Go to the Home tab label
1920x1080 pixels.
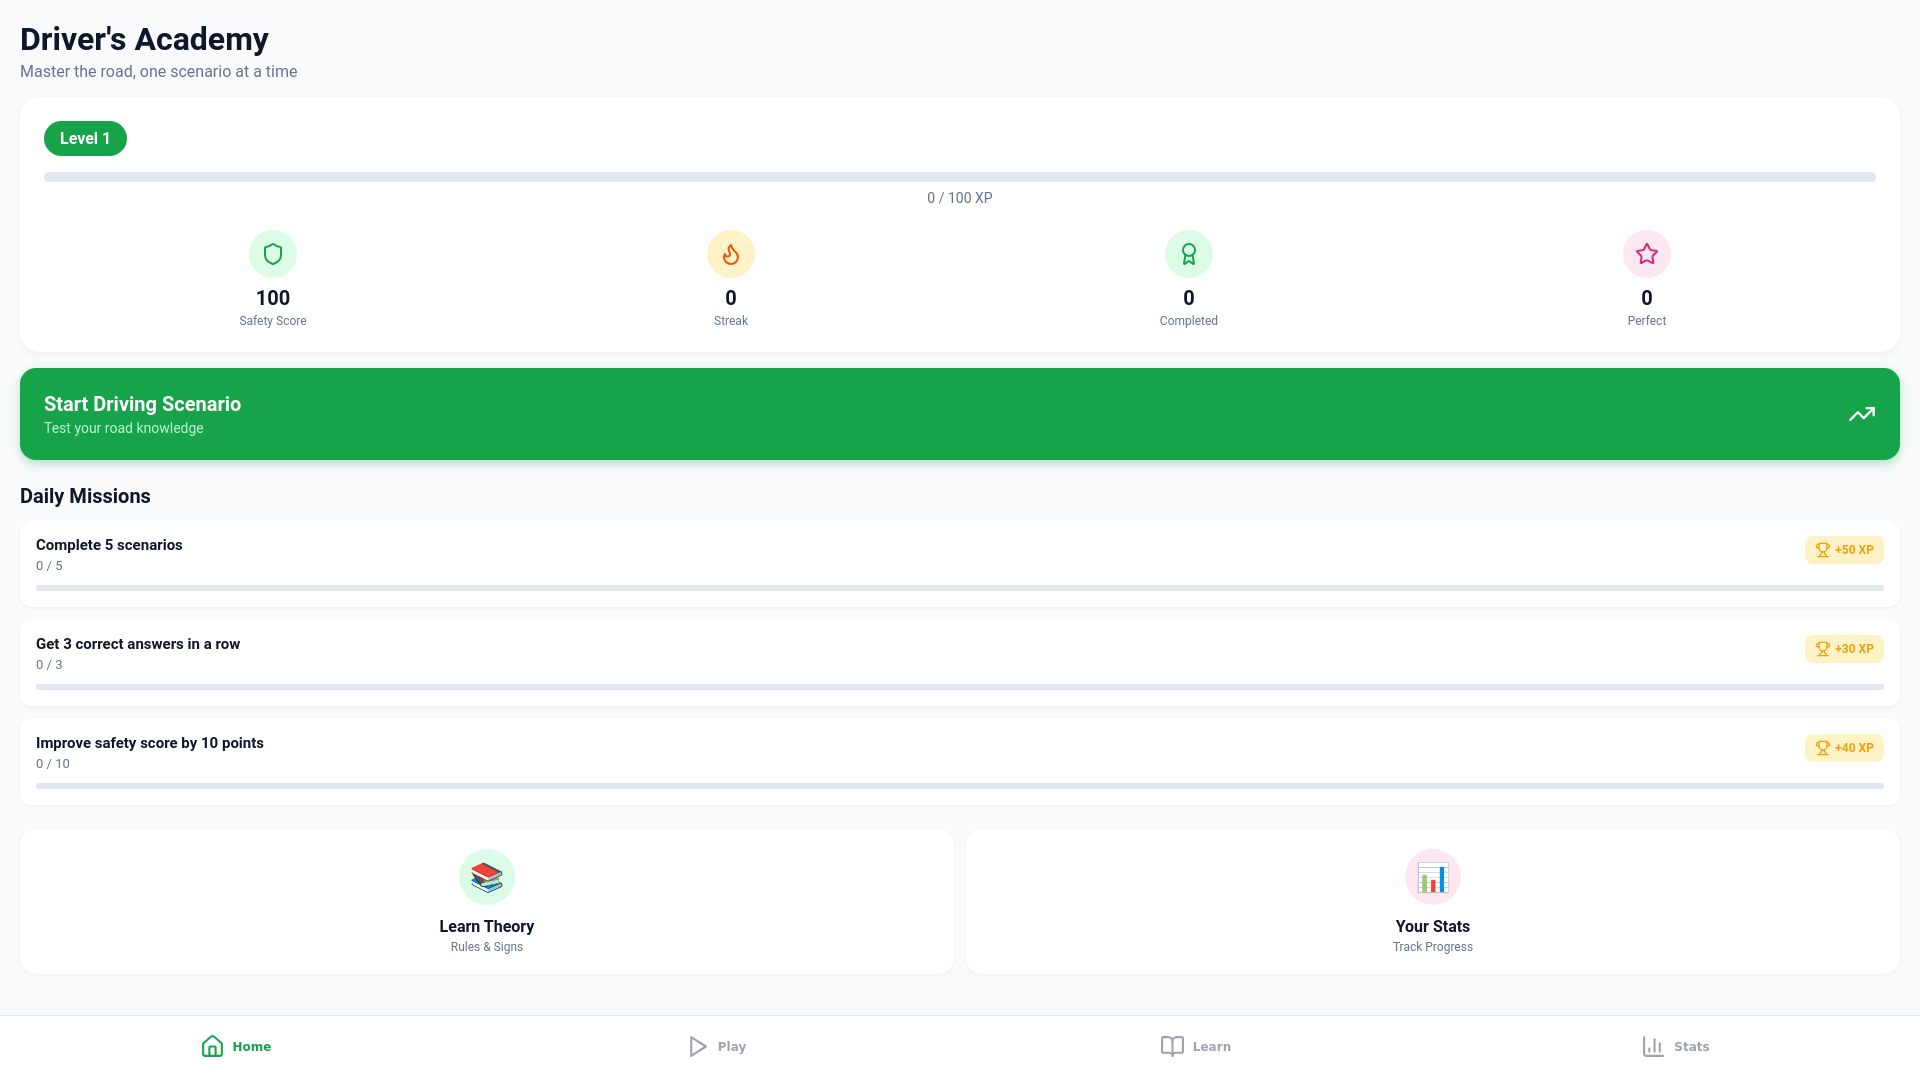[252, 1046]
